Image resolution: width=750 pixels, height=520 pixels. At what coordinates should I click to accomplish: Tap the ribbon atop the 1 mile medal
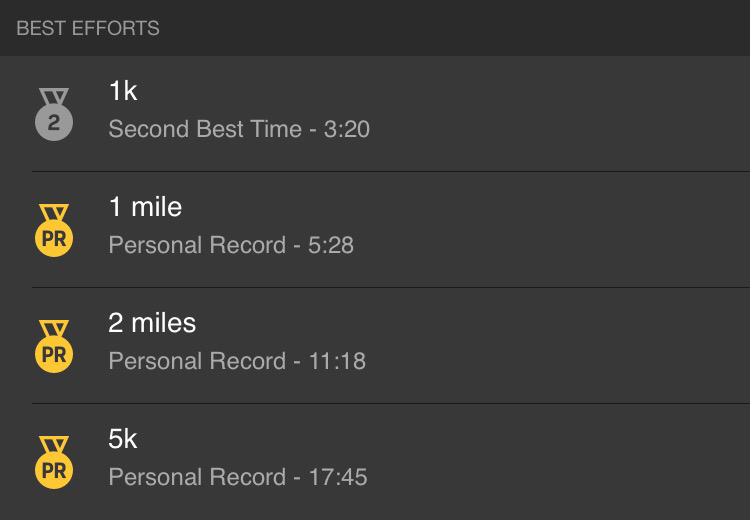click(x=54, y=212)
